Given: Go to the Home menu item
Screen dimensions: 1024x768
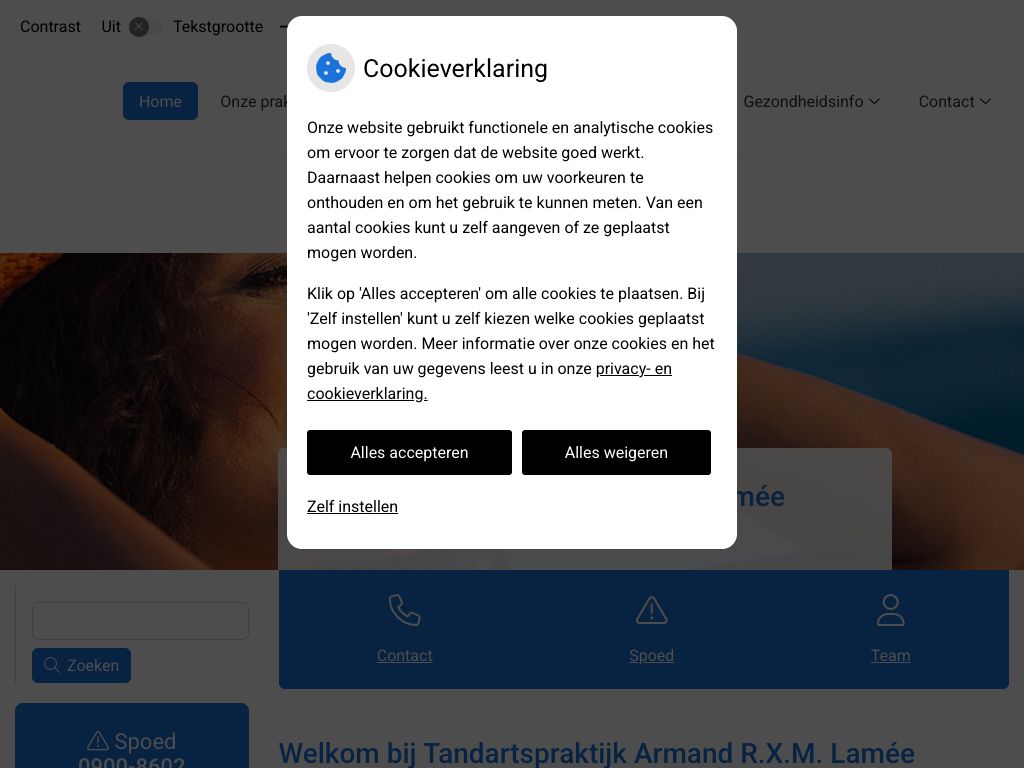Looking at the screenshot, I should click(x=160, y=101).
